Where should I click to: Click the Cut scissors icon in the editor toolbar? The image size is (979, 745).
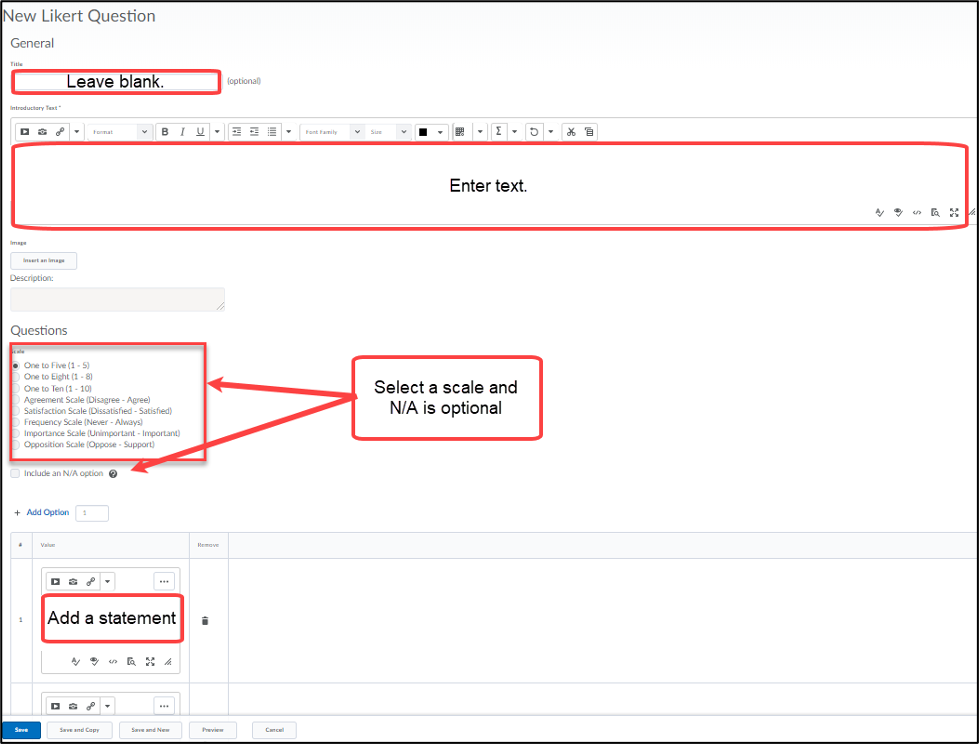point(570,132)
